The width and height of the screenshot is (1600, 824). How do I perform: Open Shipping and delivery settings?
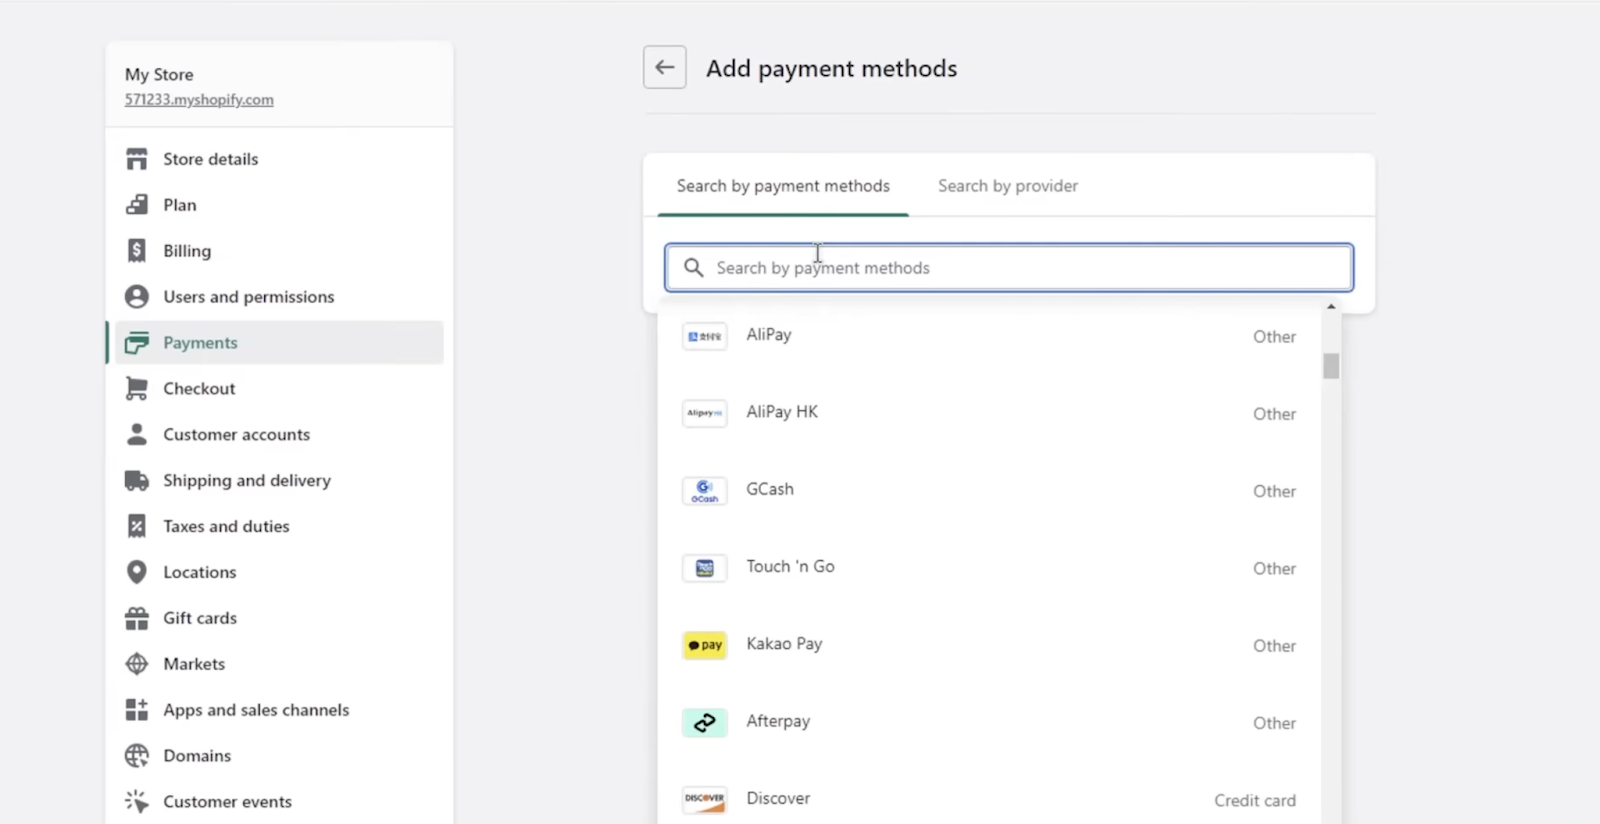tap(279, 481)
